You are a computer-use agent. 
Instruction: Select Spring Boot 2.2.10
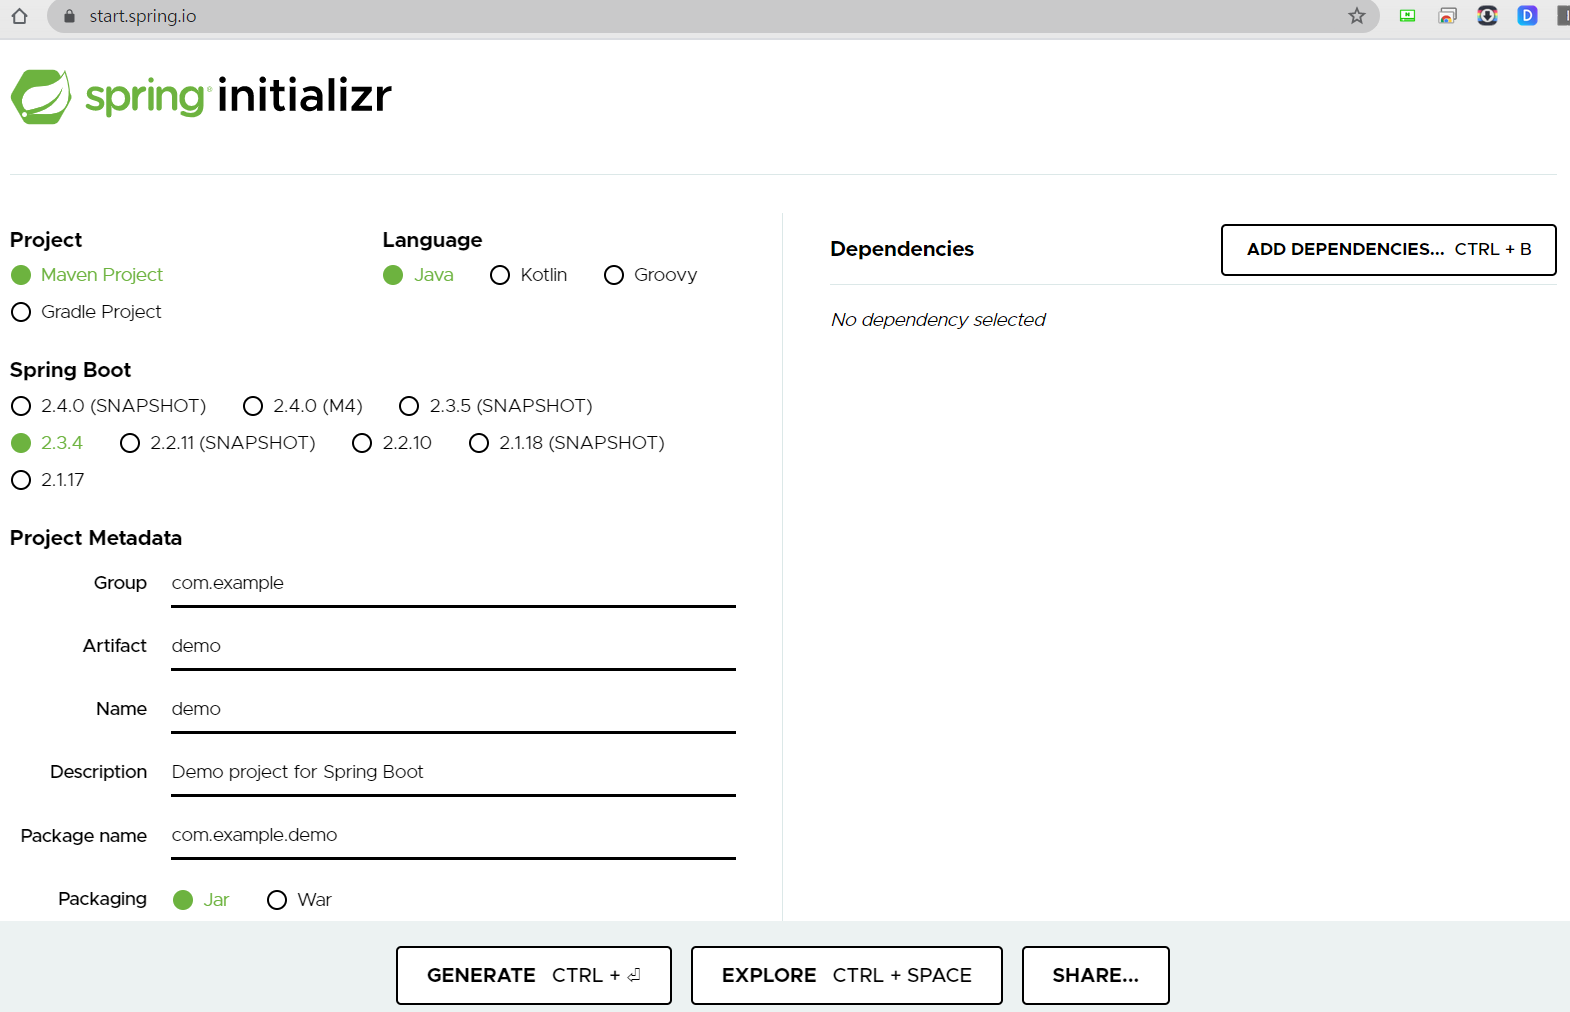pyautogui.click(x=392, y=443)
